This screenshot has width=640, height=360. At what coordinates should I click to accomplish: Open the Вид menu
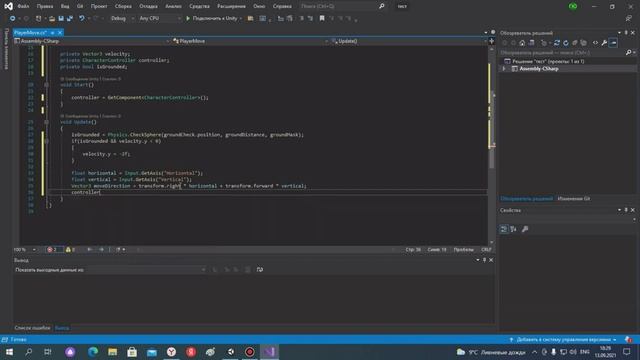[x=65, y=6]
